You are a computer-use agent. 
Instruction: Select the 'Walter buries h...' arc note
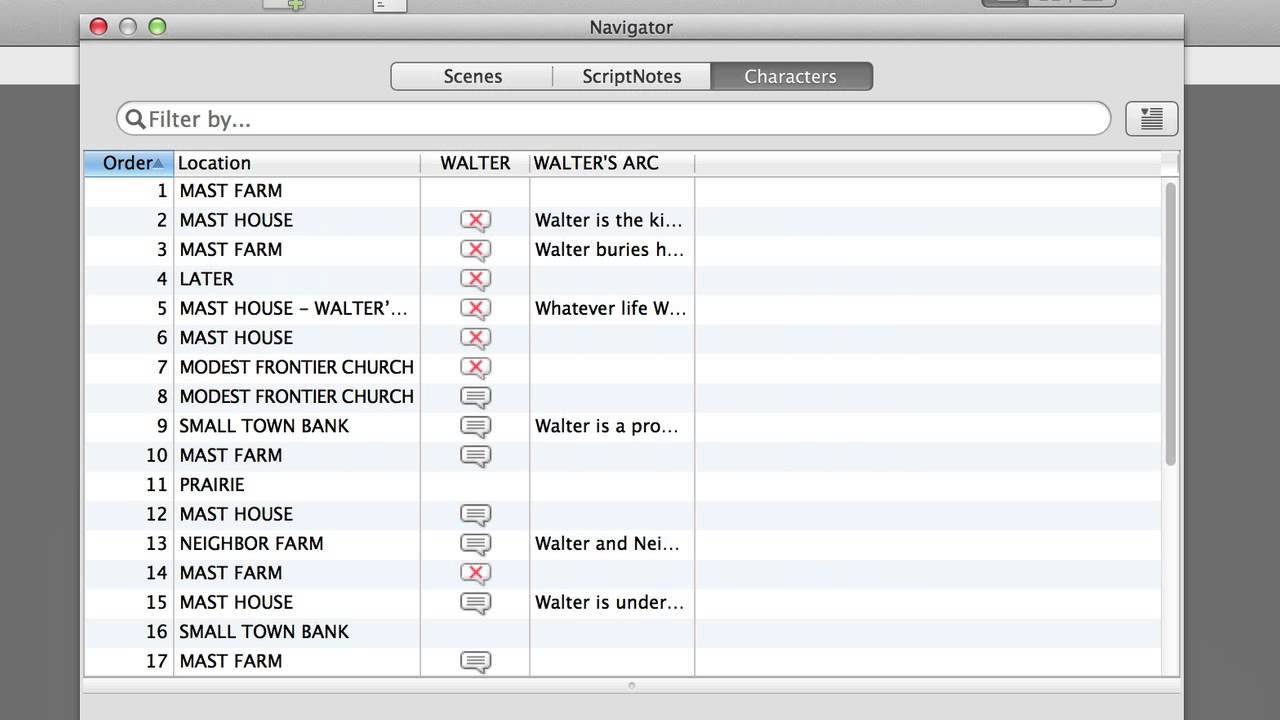[609, 249]
